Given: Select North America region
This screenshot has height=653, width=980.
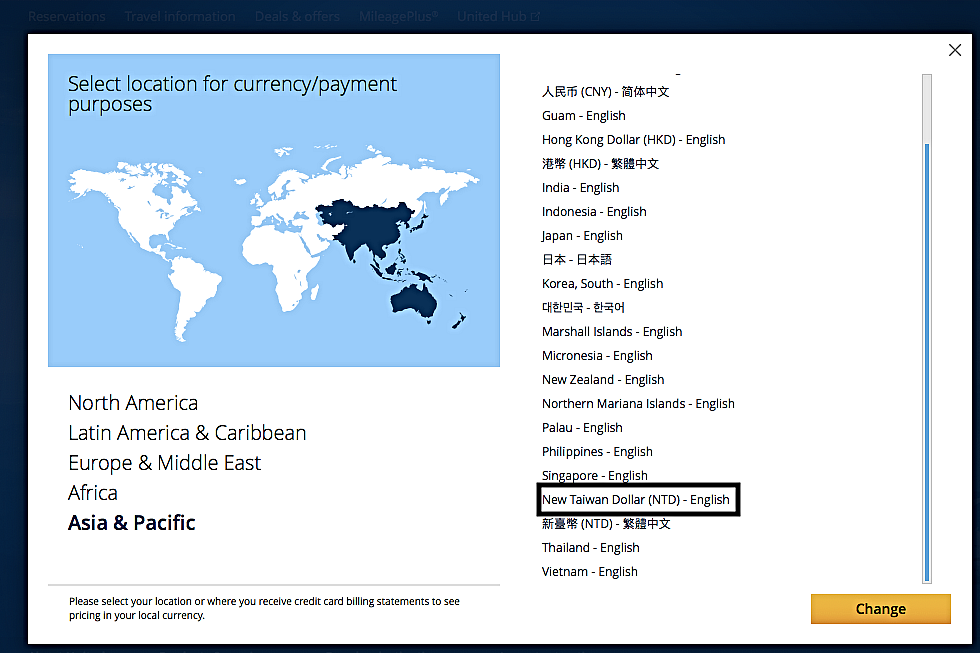Looking at the screenshot, I should point(133,403).
